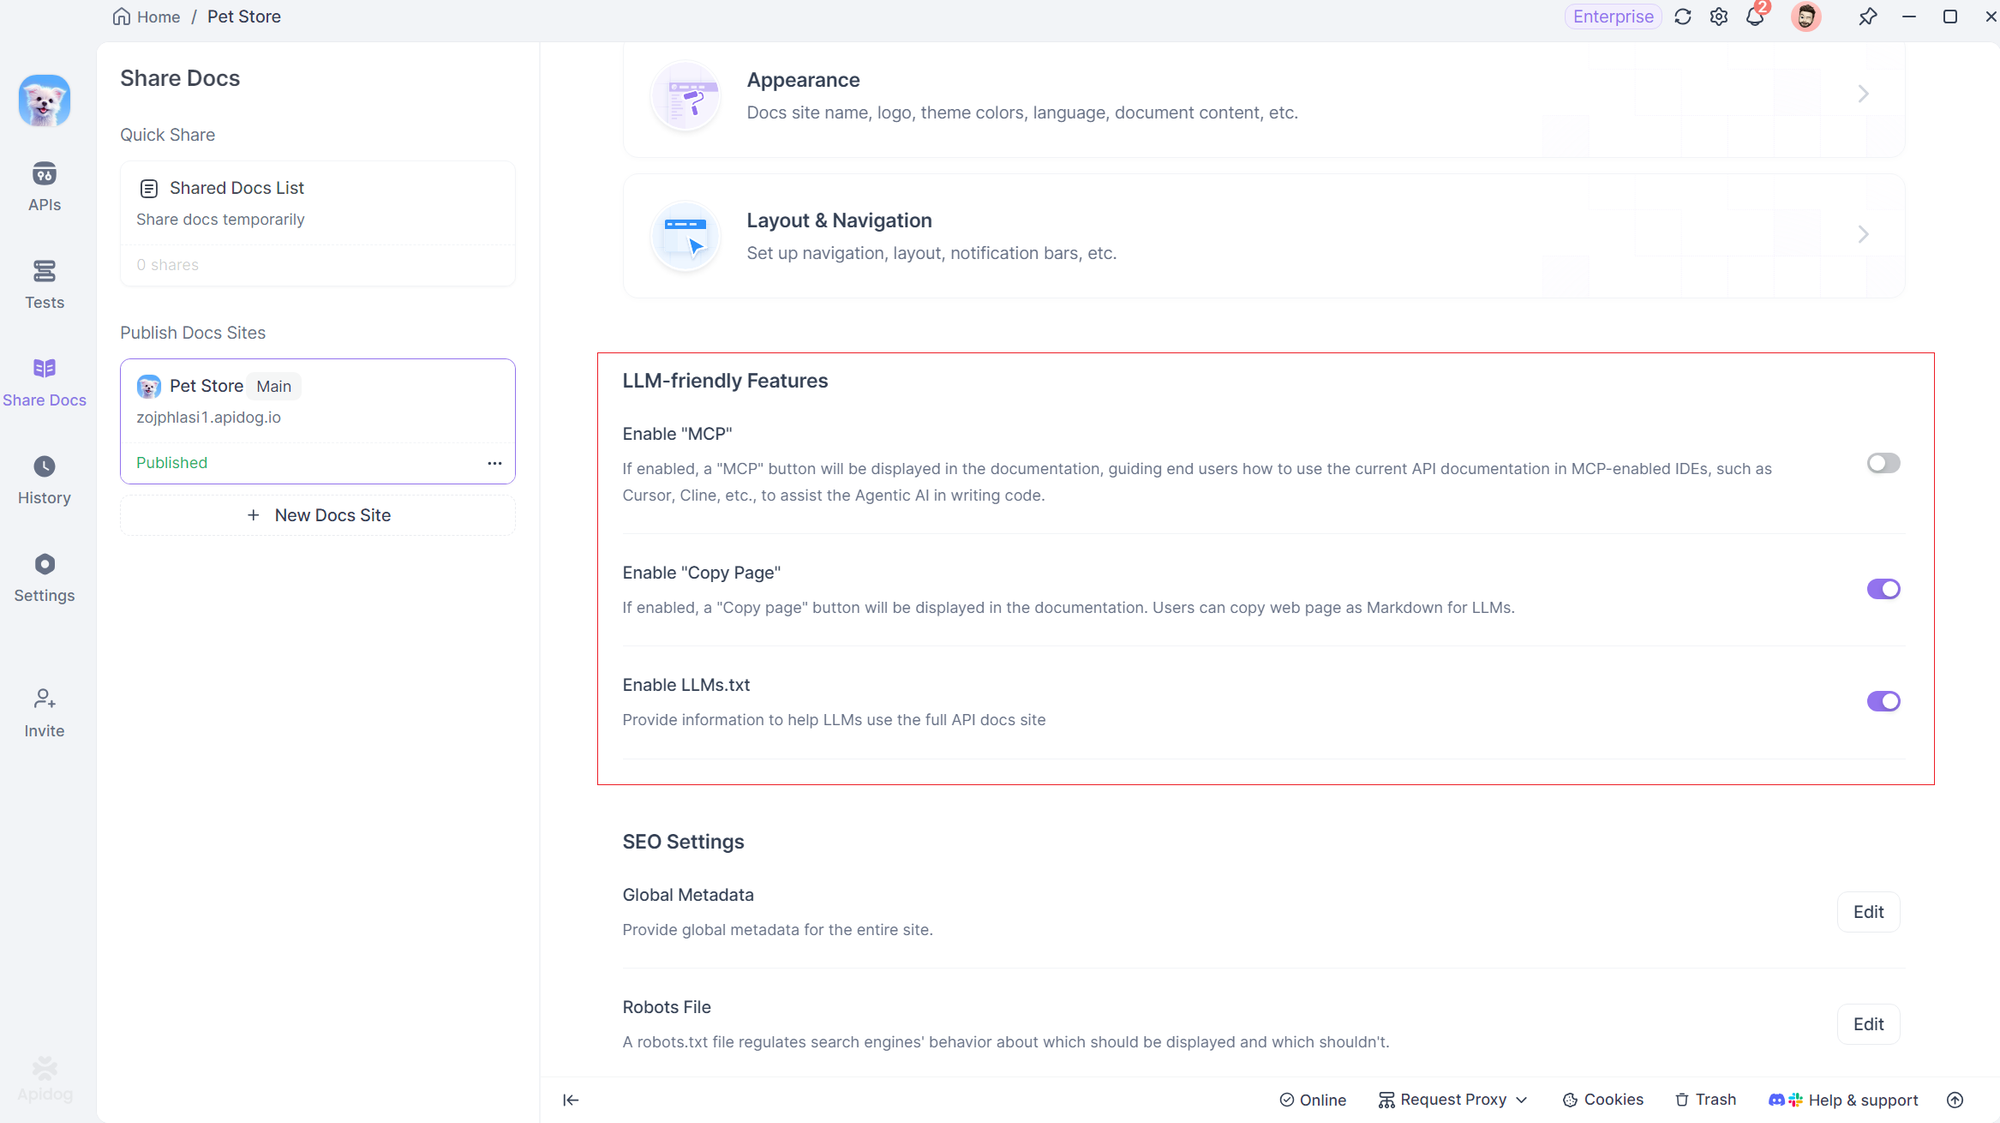Go to the Tests sidebar icon
The image size is (2000, 1123).
(x=44, y=284)
